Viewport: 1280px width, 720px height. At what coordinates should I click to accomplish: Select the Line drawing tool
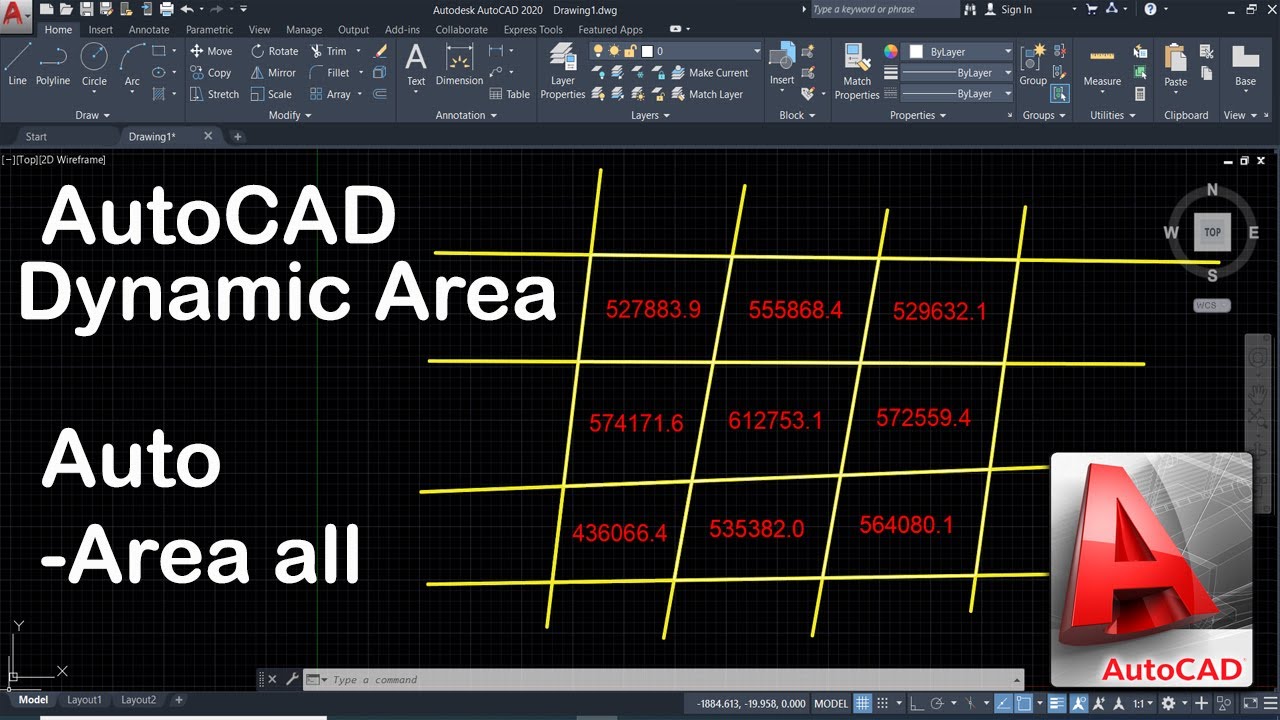(17, 65)
